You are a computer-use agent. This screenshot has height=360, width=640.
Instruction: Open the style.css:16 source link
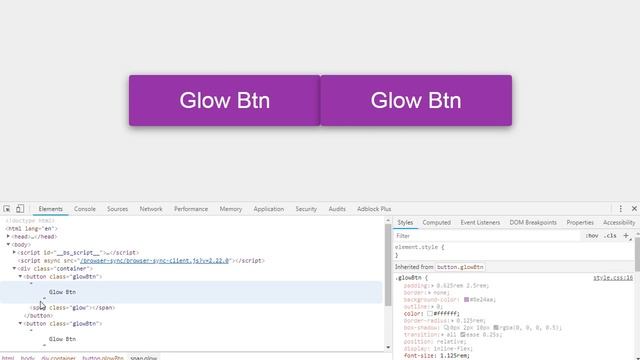point(613,278)
